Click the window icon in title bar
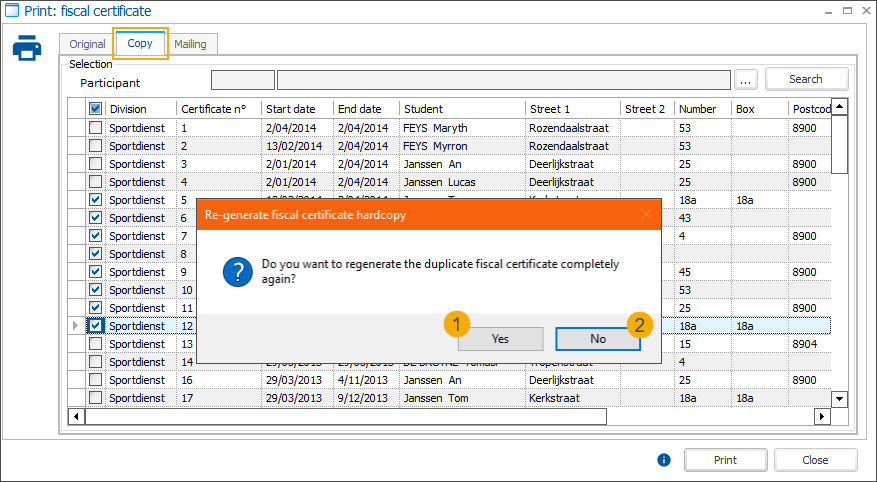Viewport: 877px width, 482px height. pyautogui.click(x=12, y=11)
